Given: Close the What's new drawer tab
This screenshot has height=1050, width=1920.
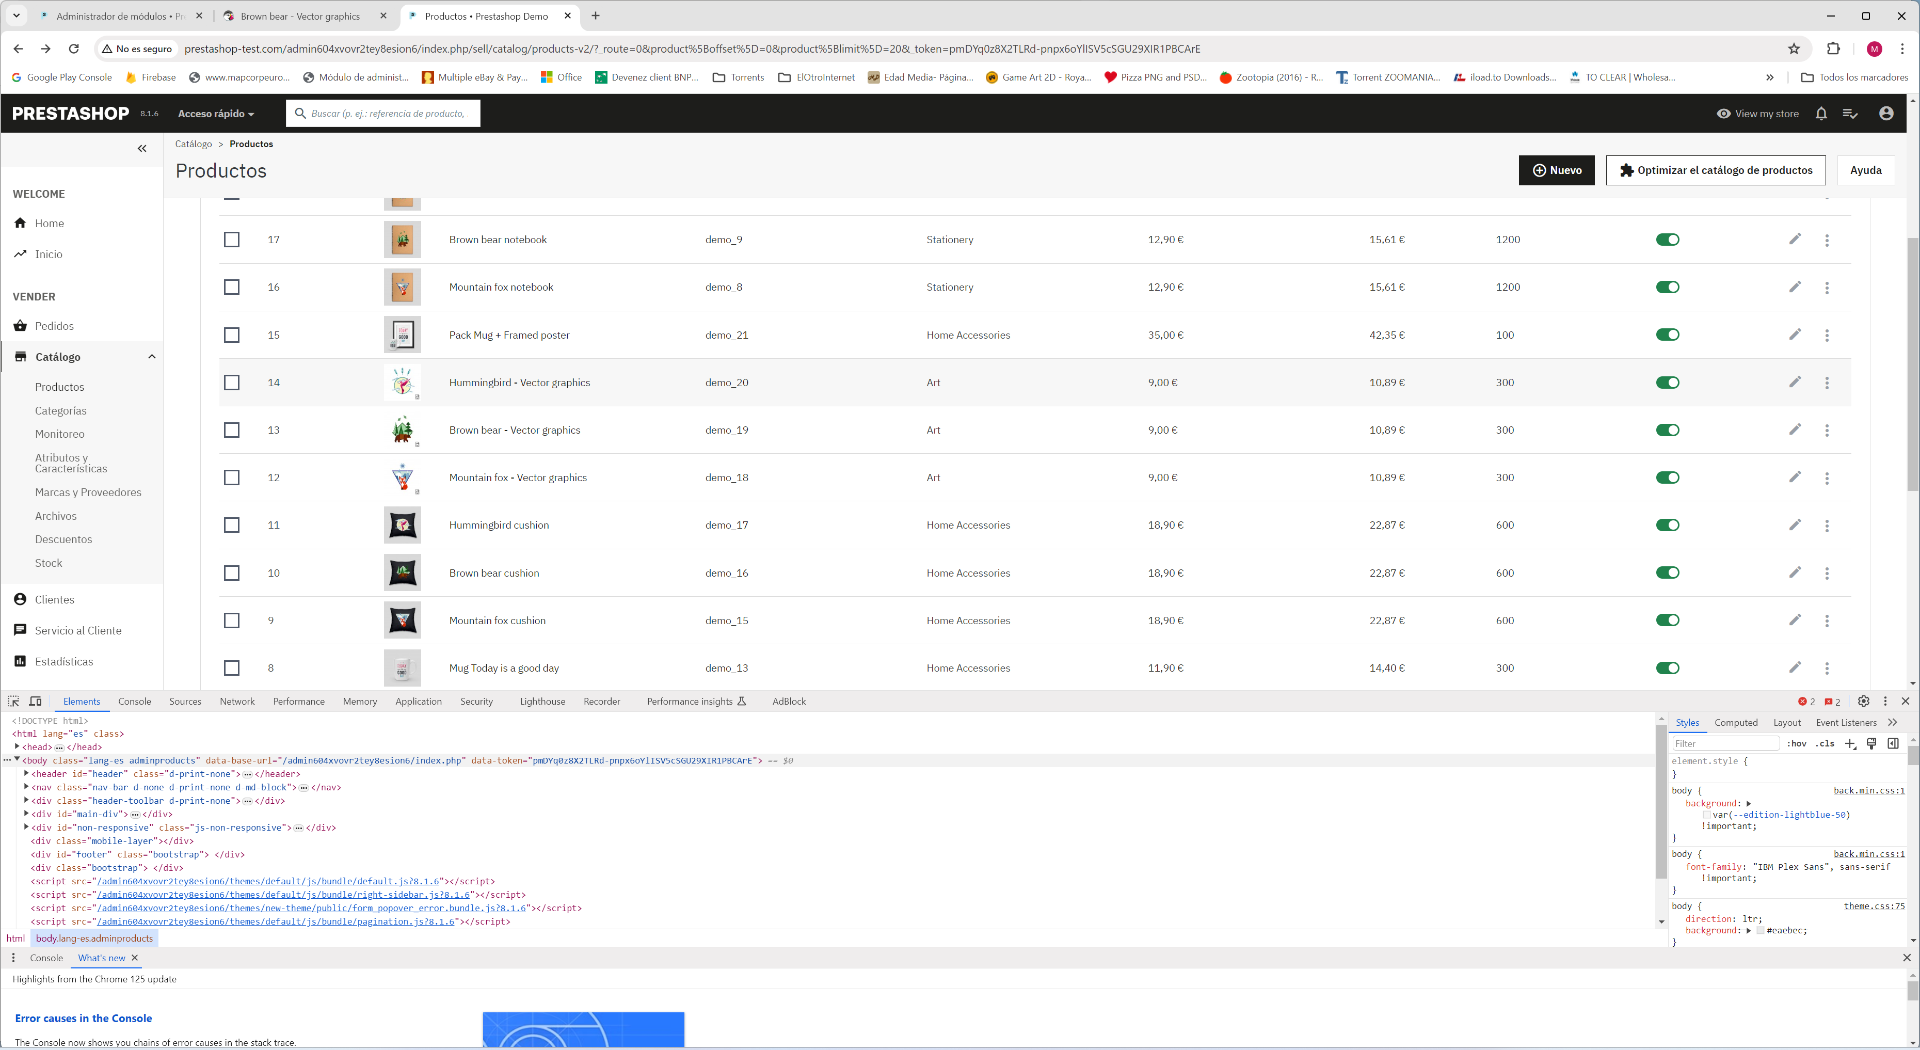Looking at the screenshot, I should (x=135, y=958).
